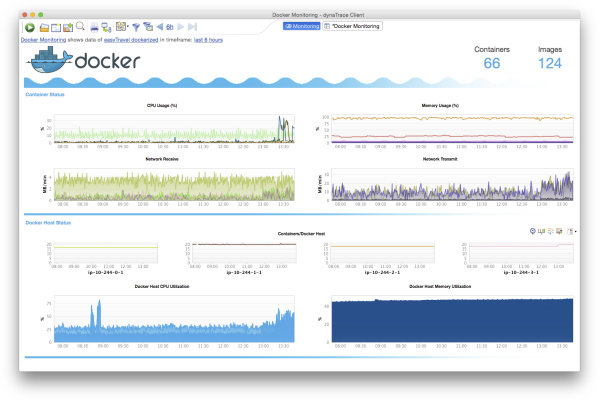Go to previous timeframe with left arrow
This screenshot has width=599, height=401.
(160, 27)
